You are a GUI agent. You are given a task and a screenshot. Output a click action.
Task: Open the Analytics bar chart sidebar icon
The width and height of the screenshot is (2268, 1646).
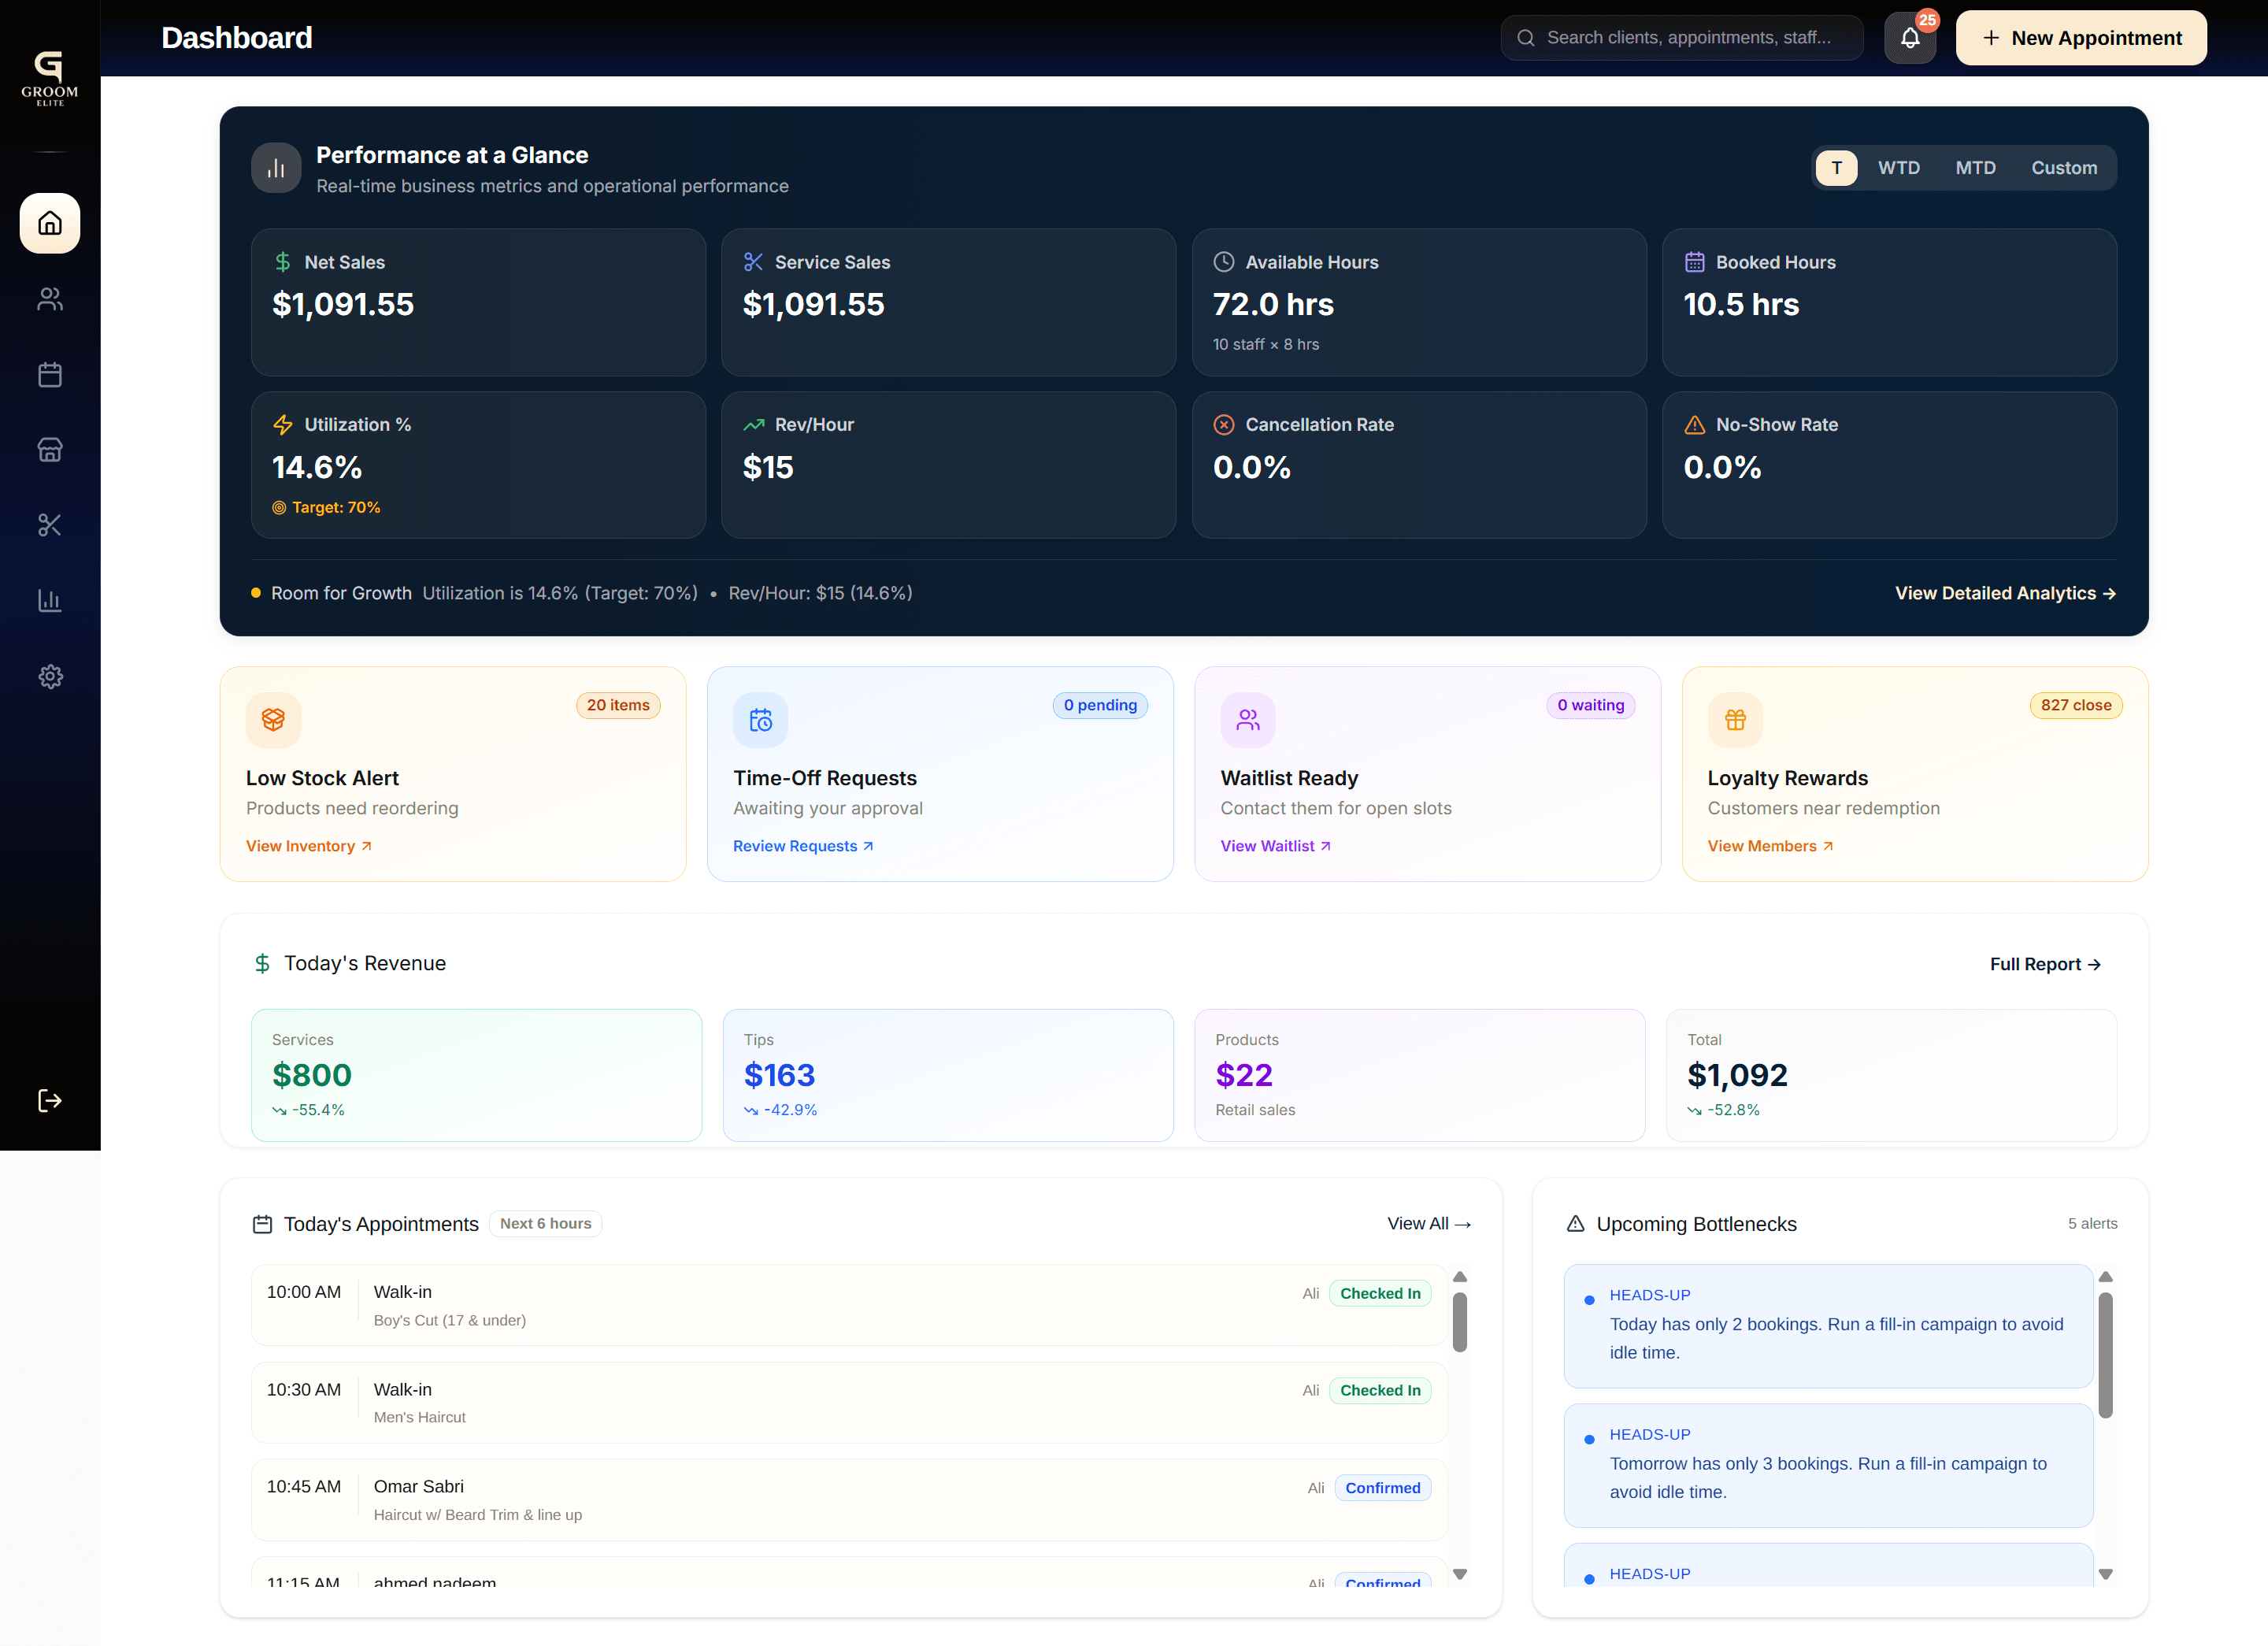pos(50,601)
